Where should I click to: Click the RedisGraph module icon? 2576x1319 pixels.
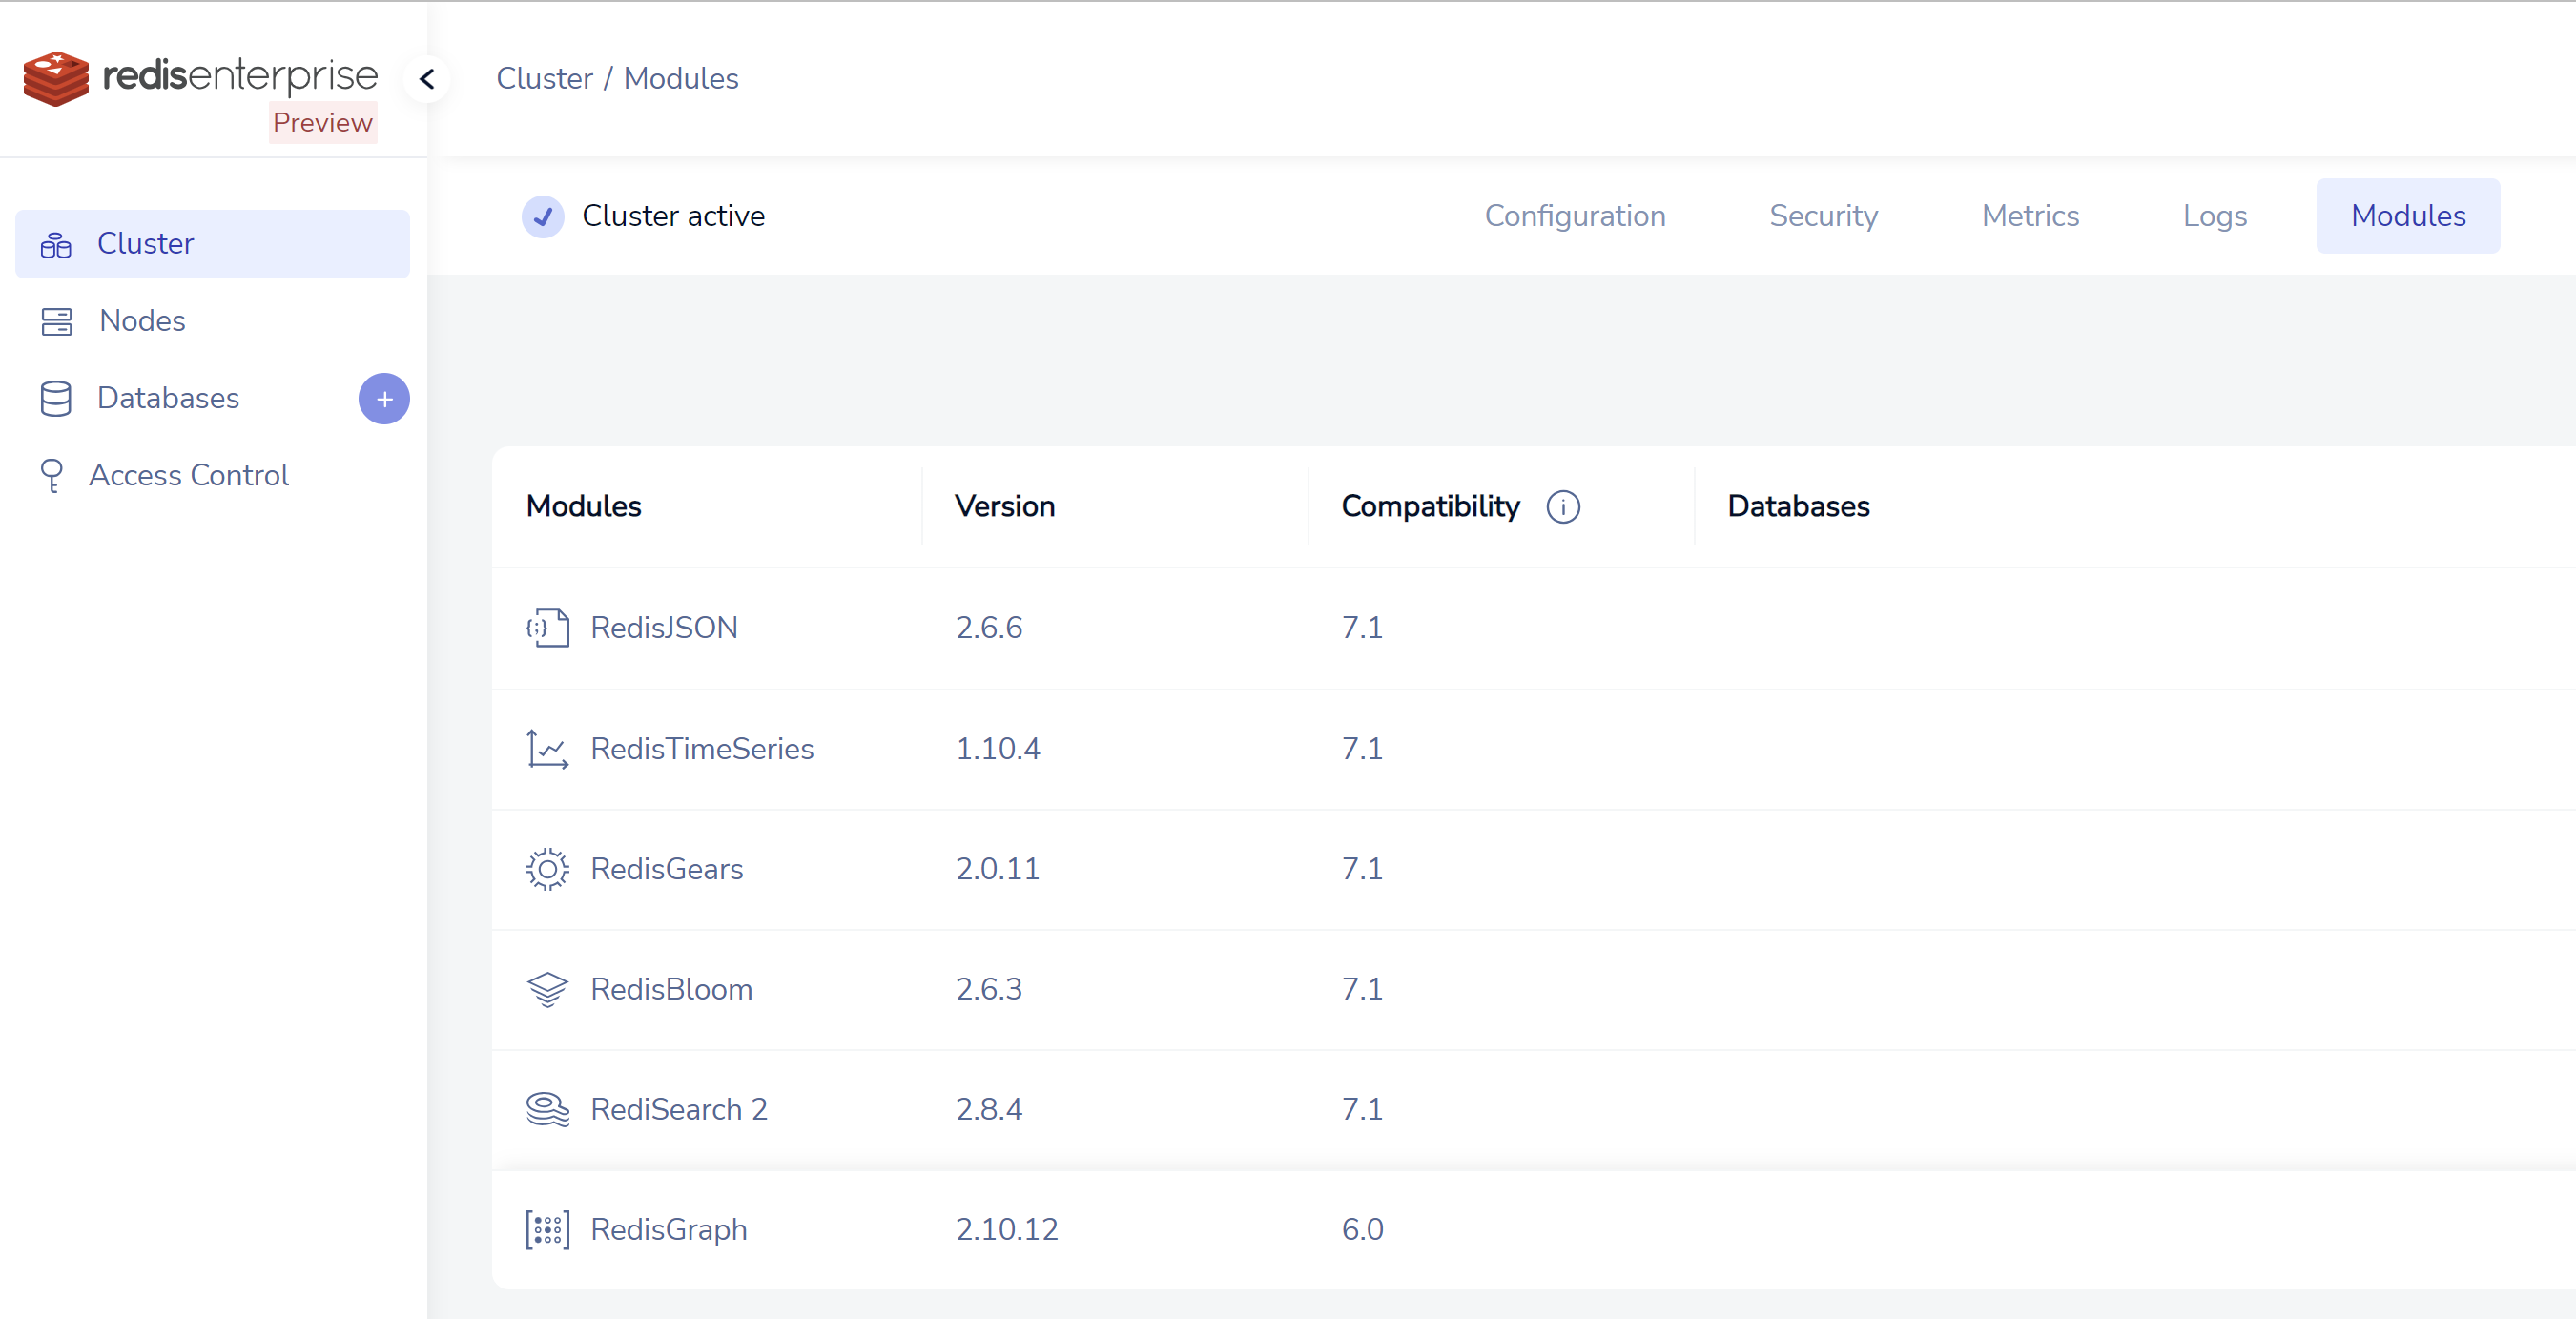click(x=547, y=1229)
